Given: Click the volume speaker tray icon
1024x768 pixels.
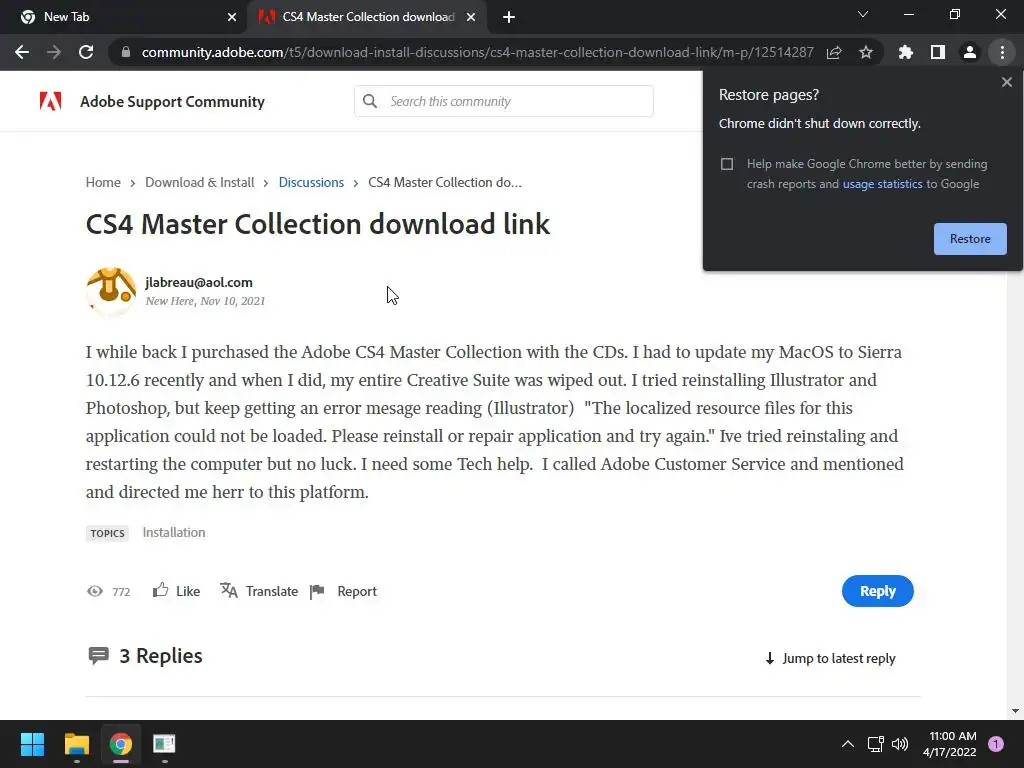Looking at the screenshot, I should click(900, 744).
